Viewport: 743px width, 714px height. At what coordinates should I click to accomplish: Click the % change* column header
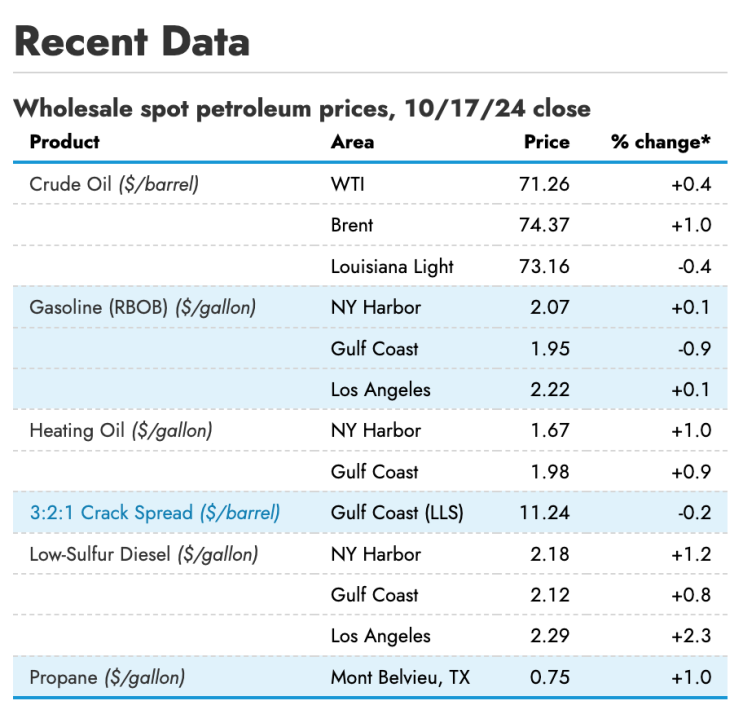661,142
